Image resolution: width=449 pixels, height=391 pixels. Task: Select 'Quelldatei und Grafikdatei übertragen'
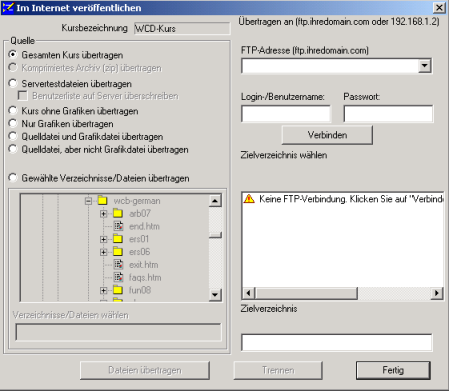[x=13, y=136]
